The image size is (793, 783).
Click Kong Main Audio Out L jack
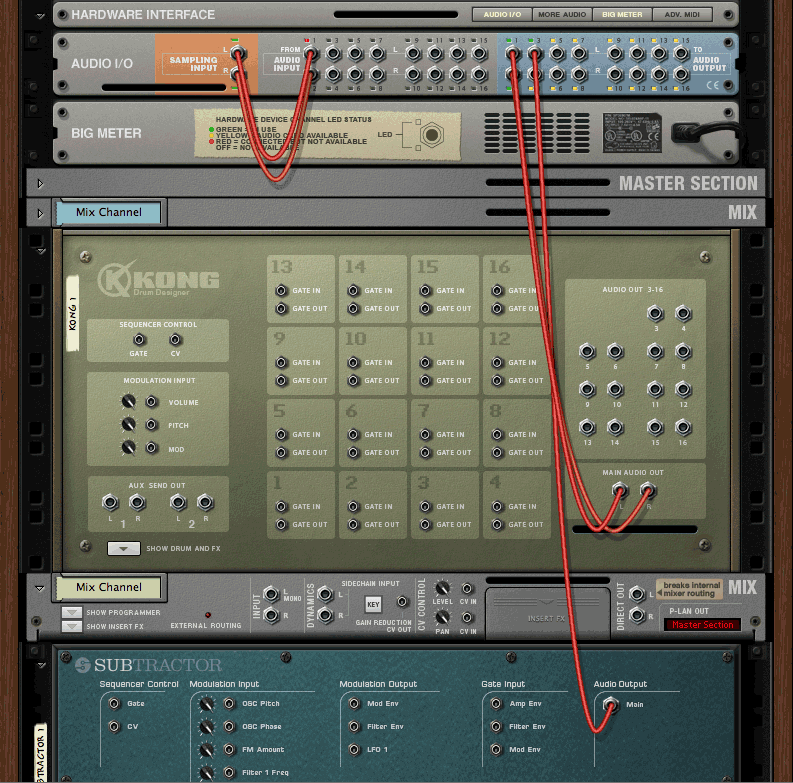click(x=620, y=490)
